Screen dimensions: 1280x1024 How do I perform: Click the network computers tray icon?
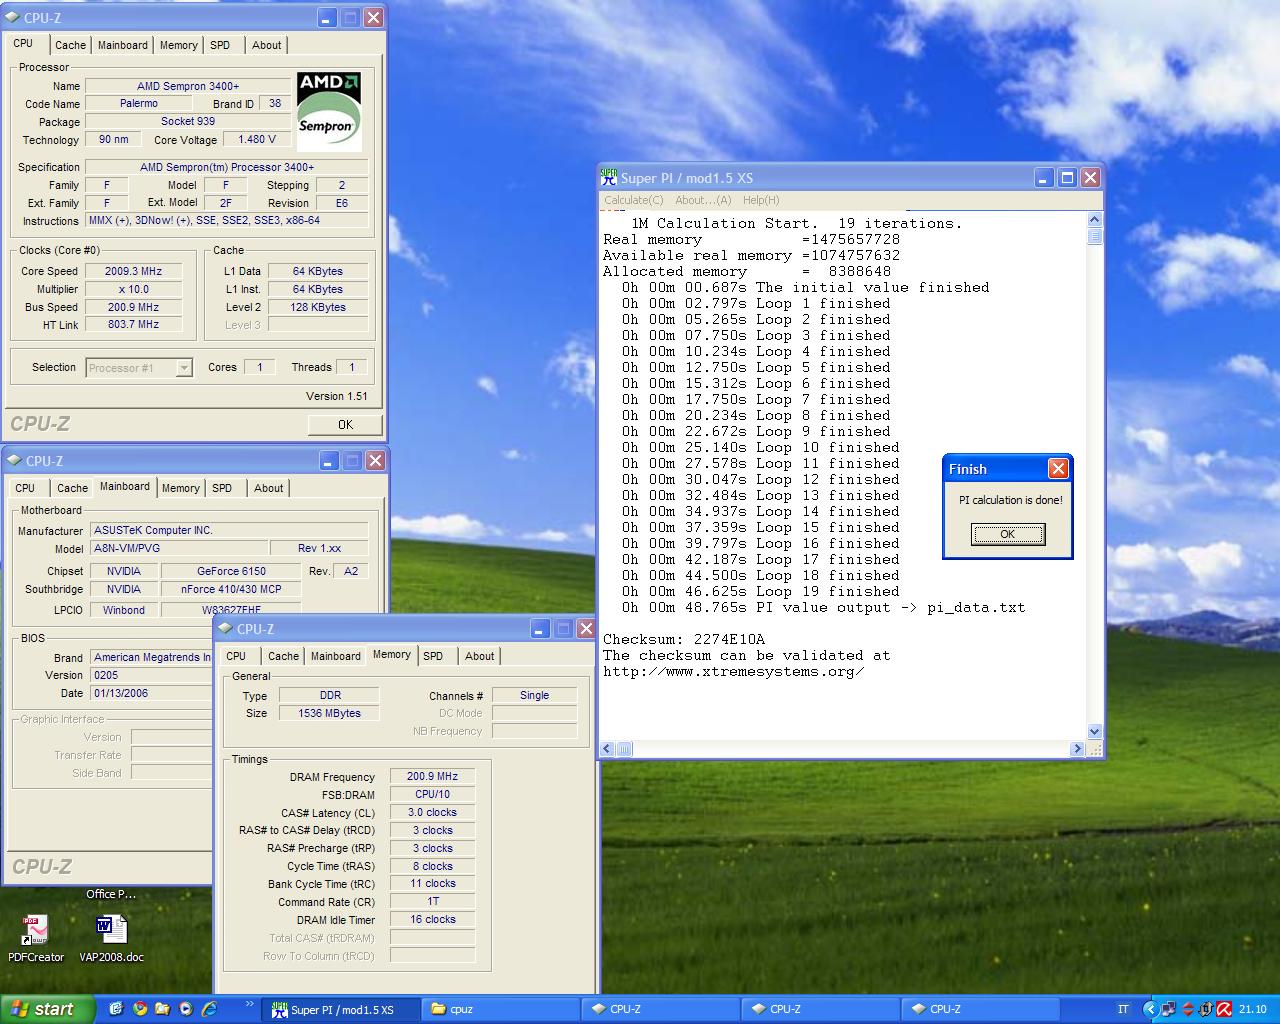tap(1169, 1009)
